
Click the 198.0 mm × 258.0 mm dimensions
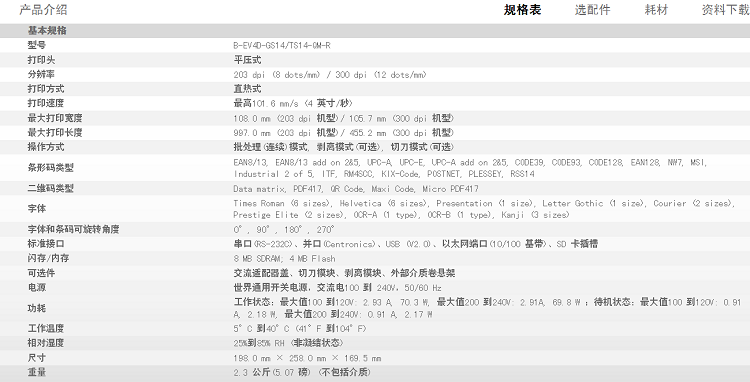coord(308,358)
